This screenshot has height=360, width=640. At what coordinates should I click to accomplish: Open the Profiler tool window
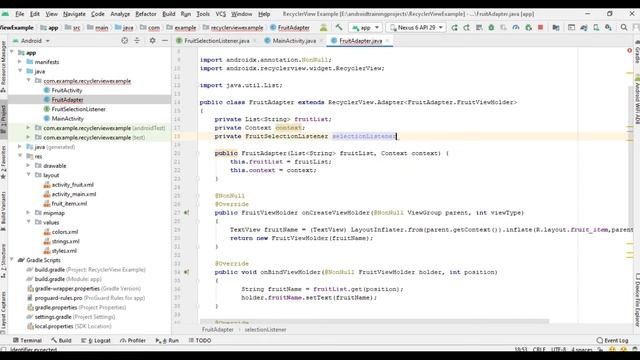pos(133,340)
